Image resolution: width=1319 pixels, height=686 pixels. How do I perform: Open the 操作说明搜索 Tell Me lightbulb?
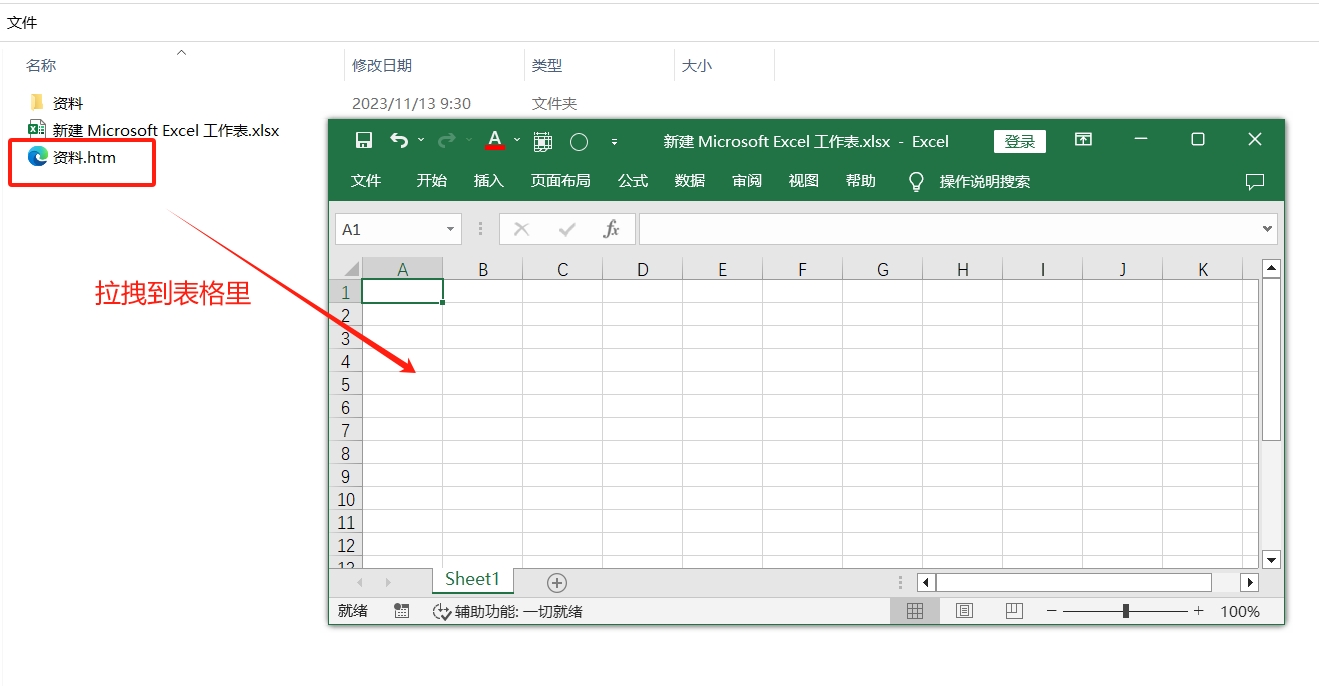coord(915,181)
